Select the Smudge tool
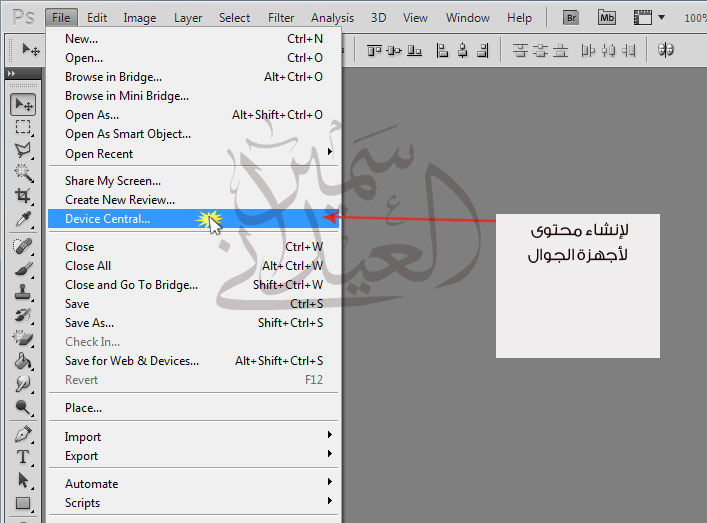This screenshot has width=707, height=523. (23, 384)
